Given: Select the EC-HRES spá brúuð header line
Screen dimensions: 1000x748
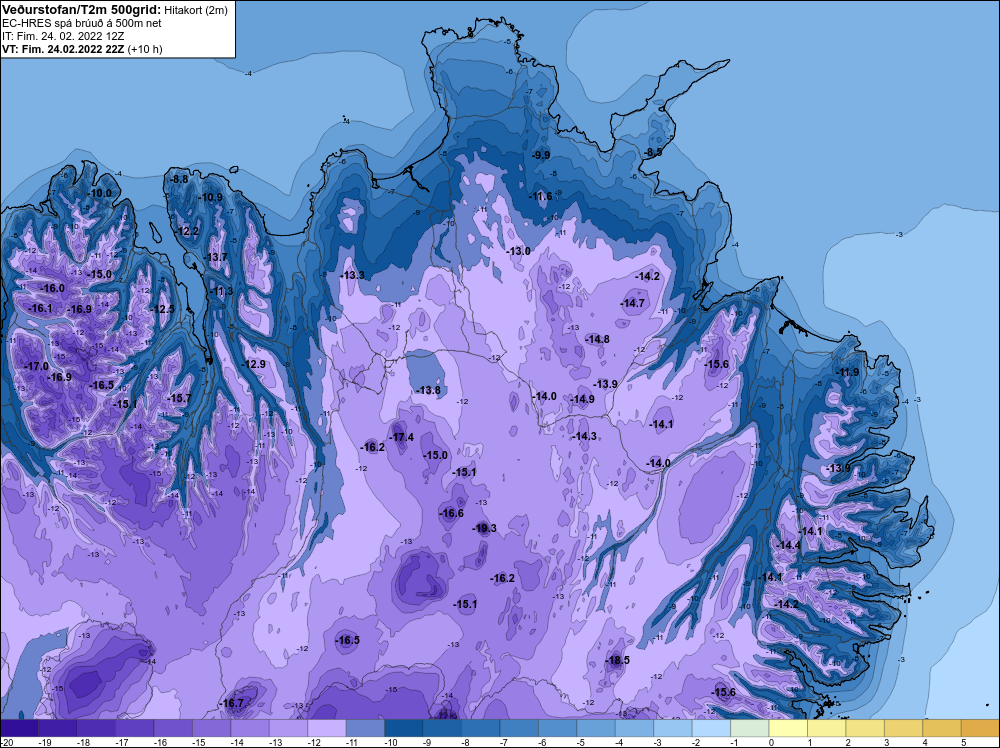Looking at the screenshot, I should point(82,23).
